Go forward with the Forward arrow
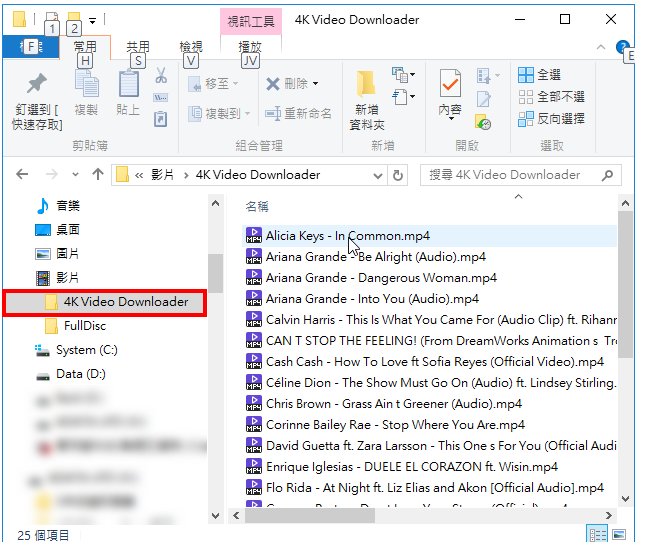Viewport: 651px width, 542px height. [x=51, y=174]
